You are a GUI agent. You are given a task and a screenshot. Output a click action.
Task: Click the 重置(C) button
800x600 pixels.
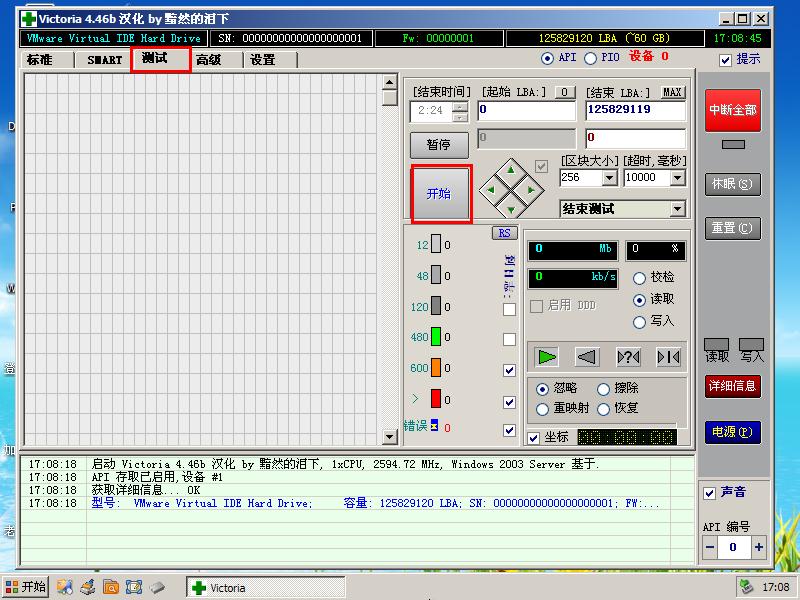[x=733, y=228]
